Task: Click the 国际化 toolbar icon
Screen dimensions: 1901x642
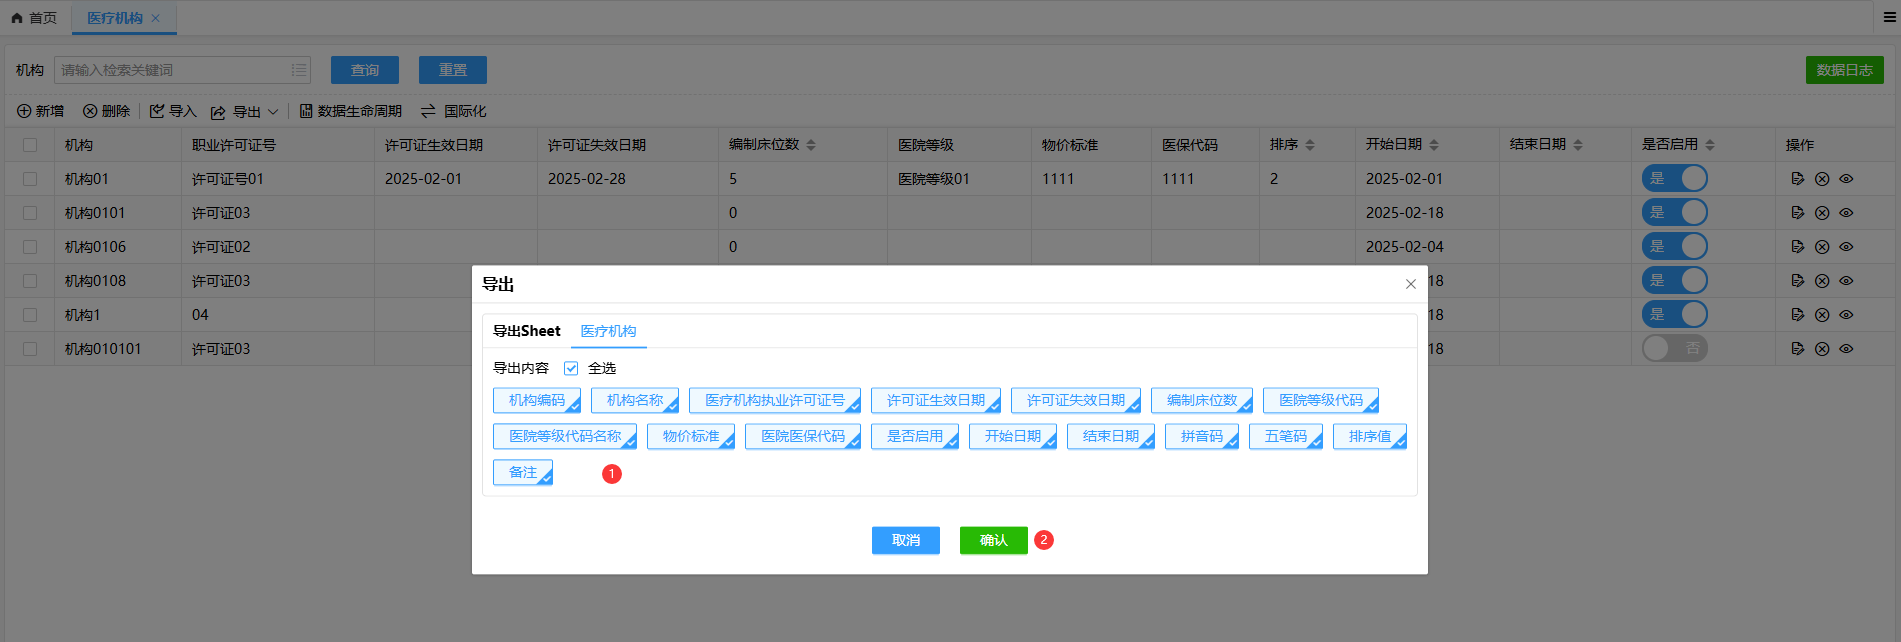Action: point(428,111)
